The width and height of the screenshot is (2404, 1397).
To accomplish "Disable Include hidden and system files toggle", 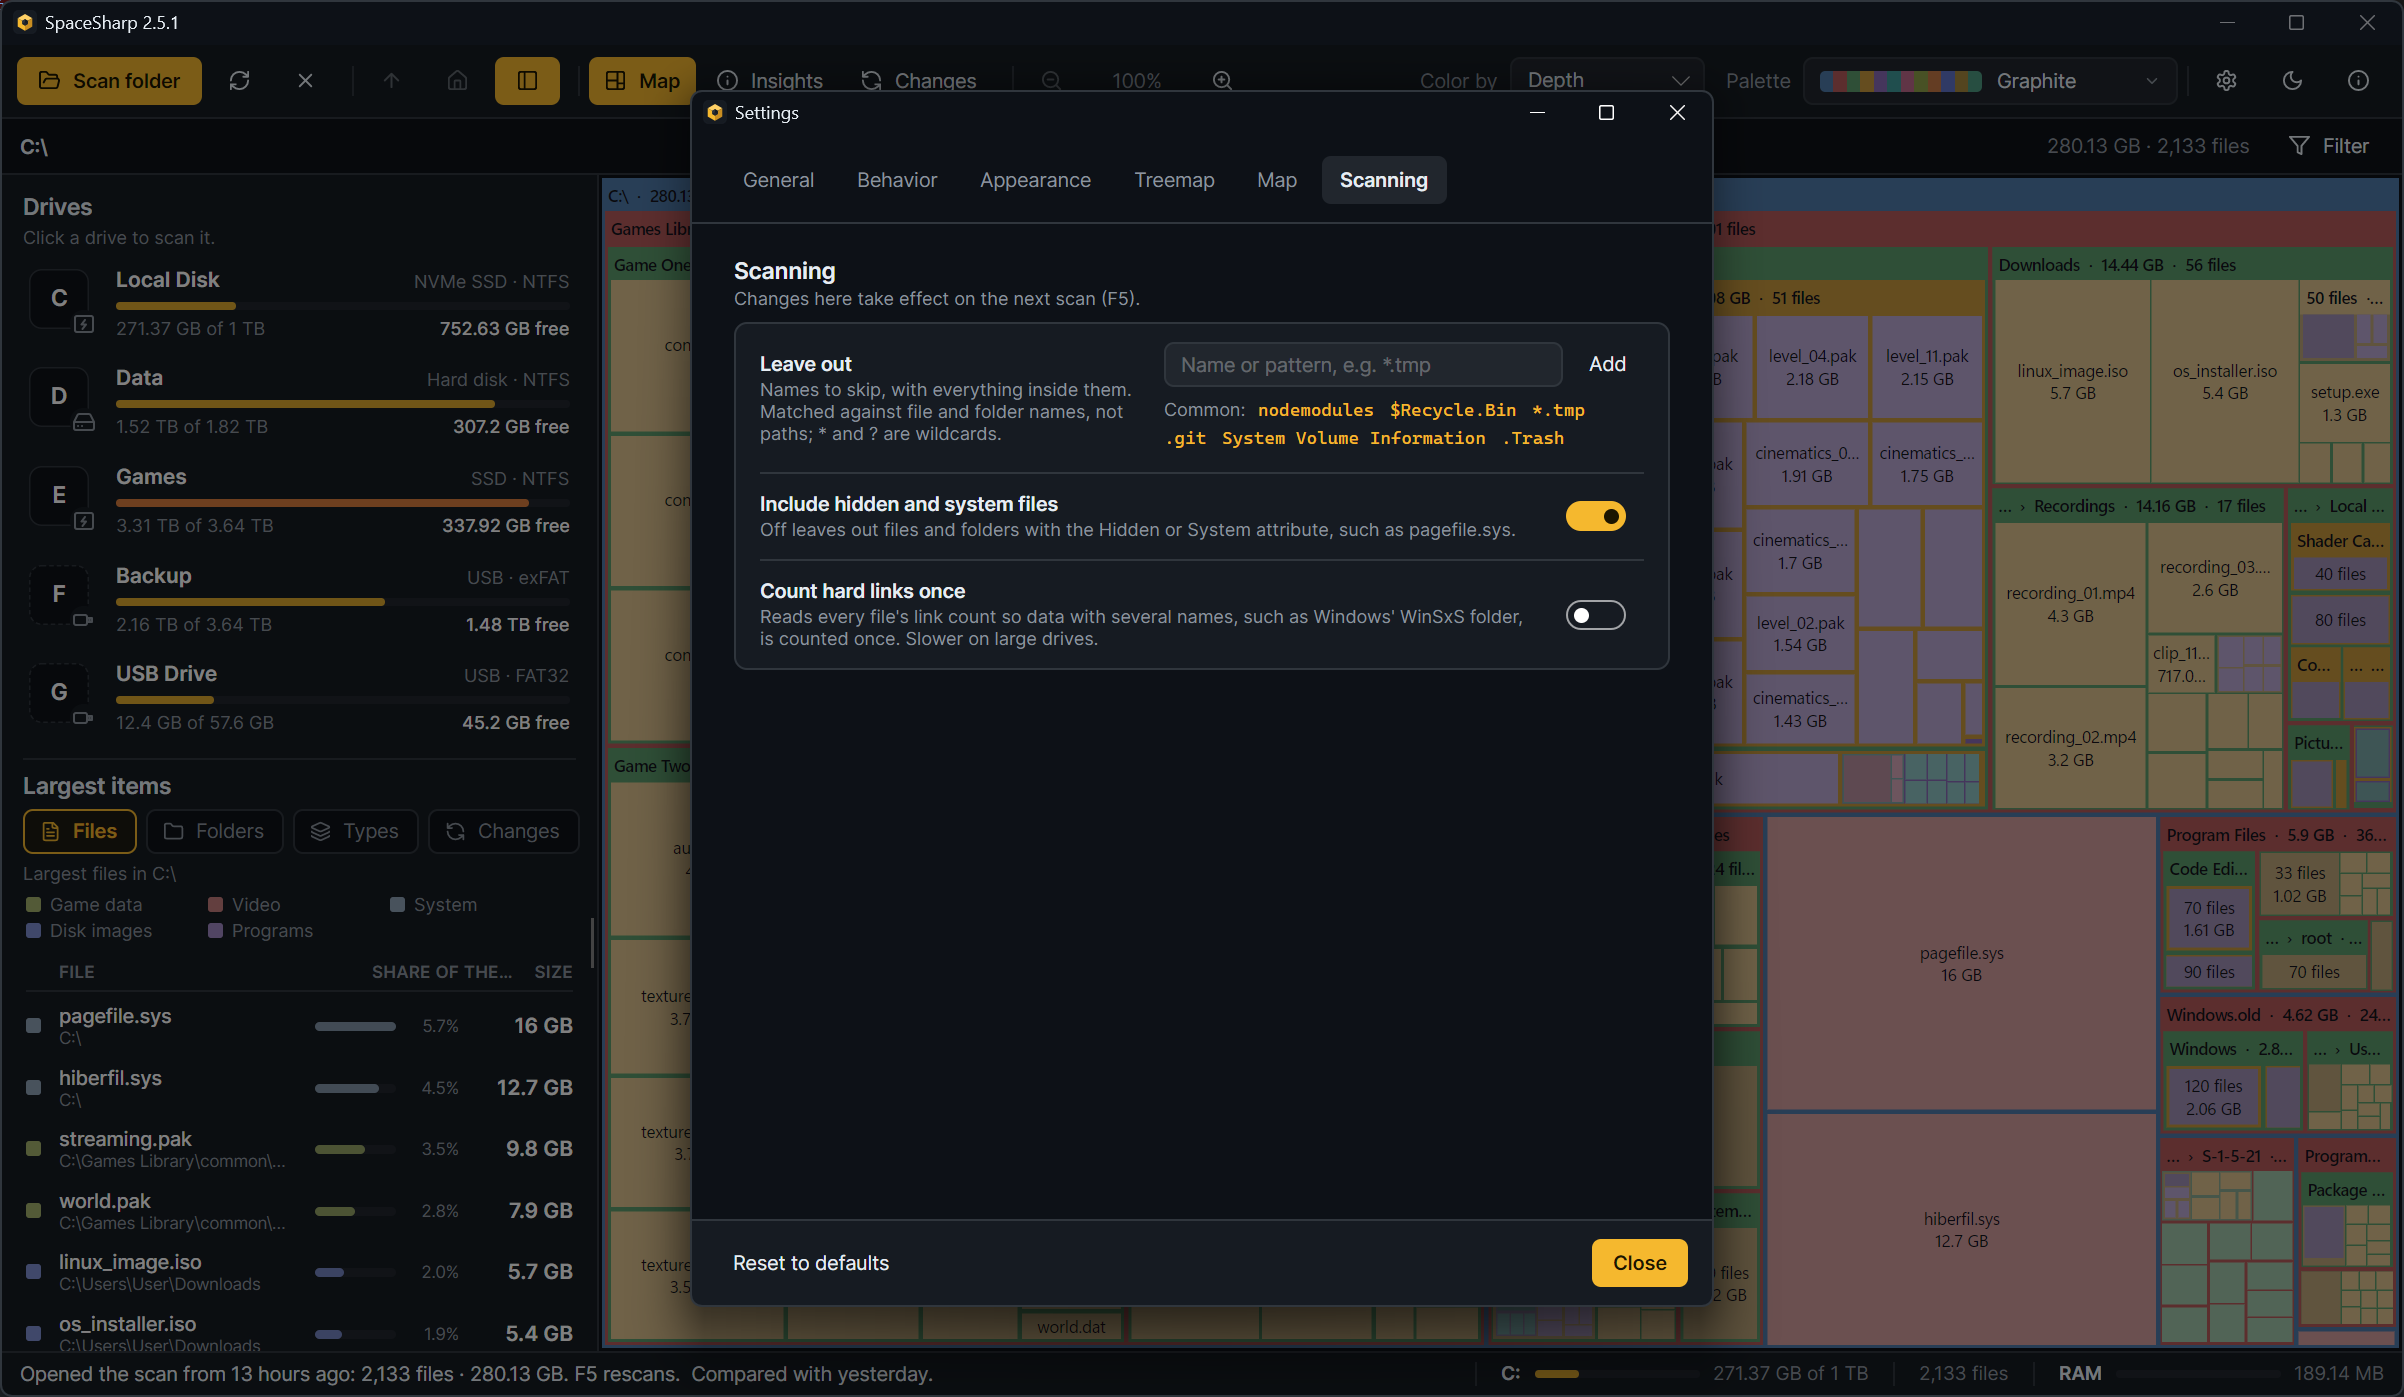I will (x=1595, y=517).
